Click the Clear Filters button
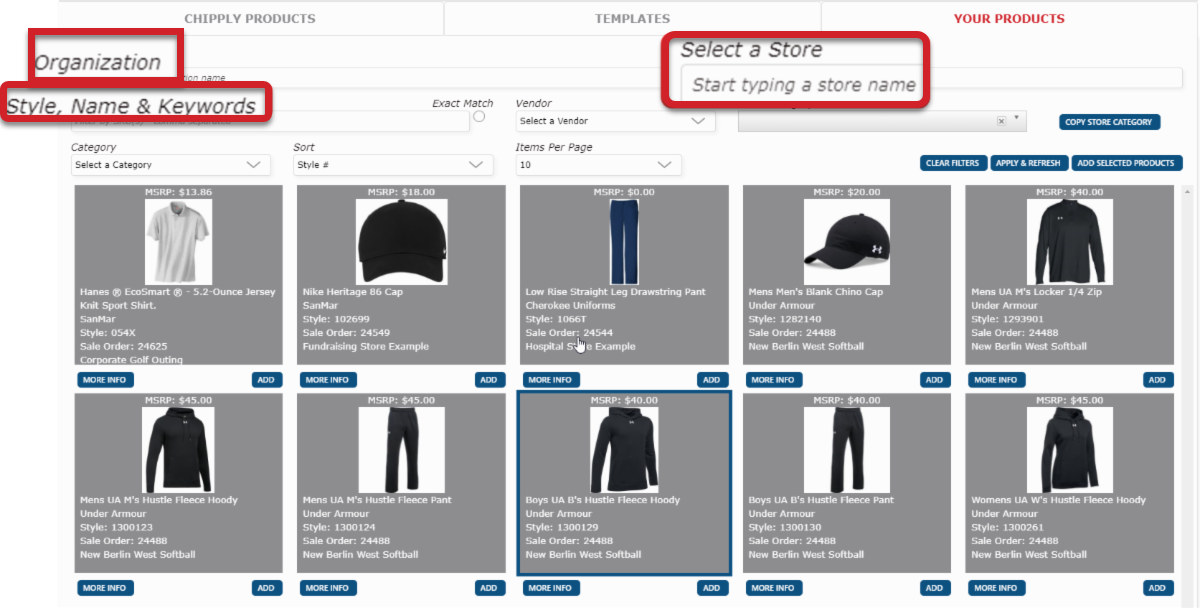The image size is (1200, 608). (954, 163)
